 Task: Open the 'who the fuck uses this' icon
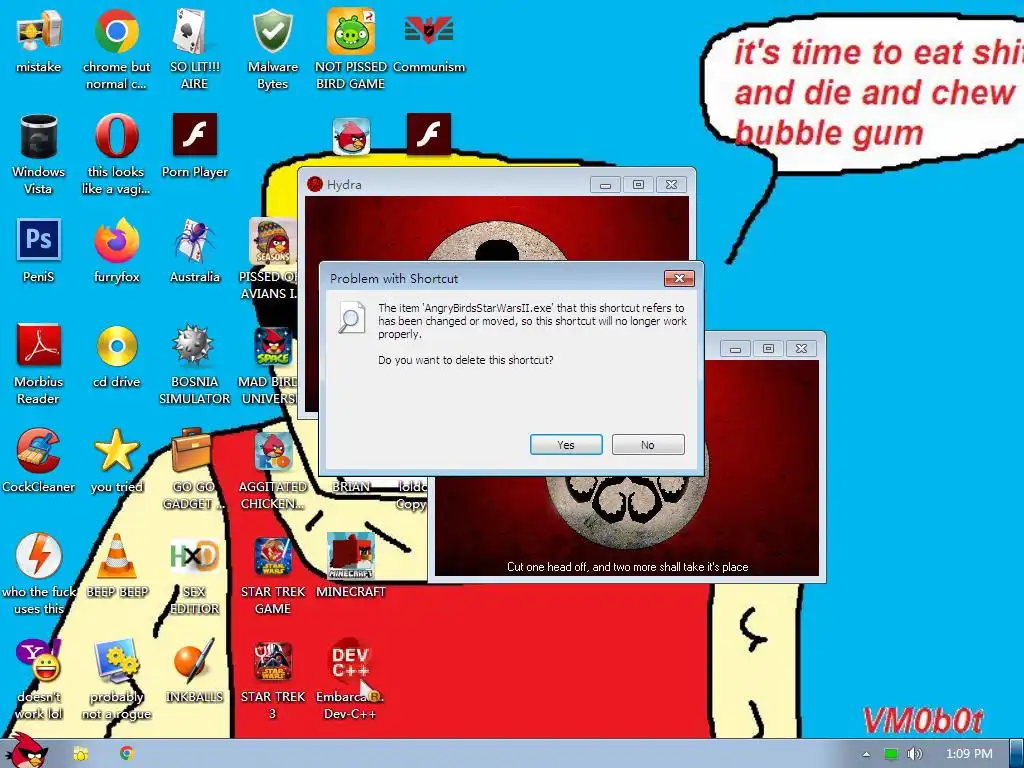pos(39,574)
